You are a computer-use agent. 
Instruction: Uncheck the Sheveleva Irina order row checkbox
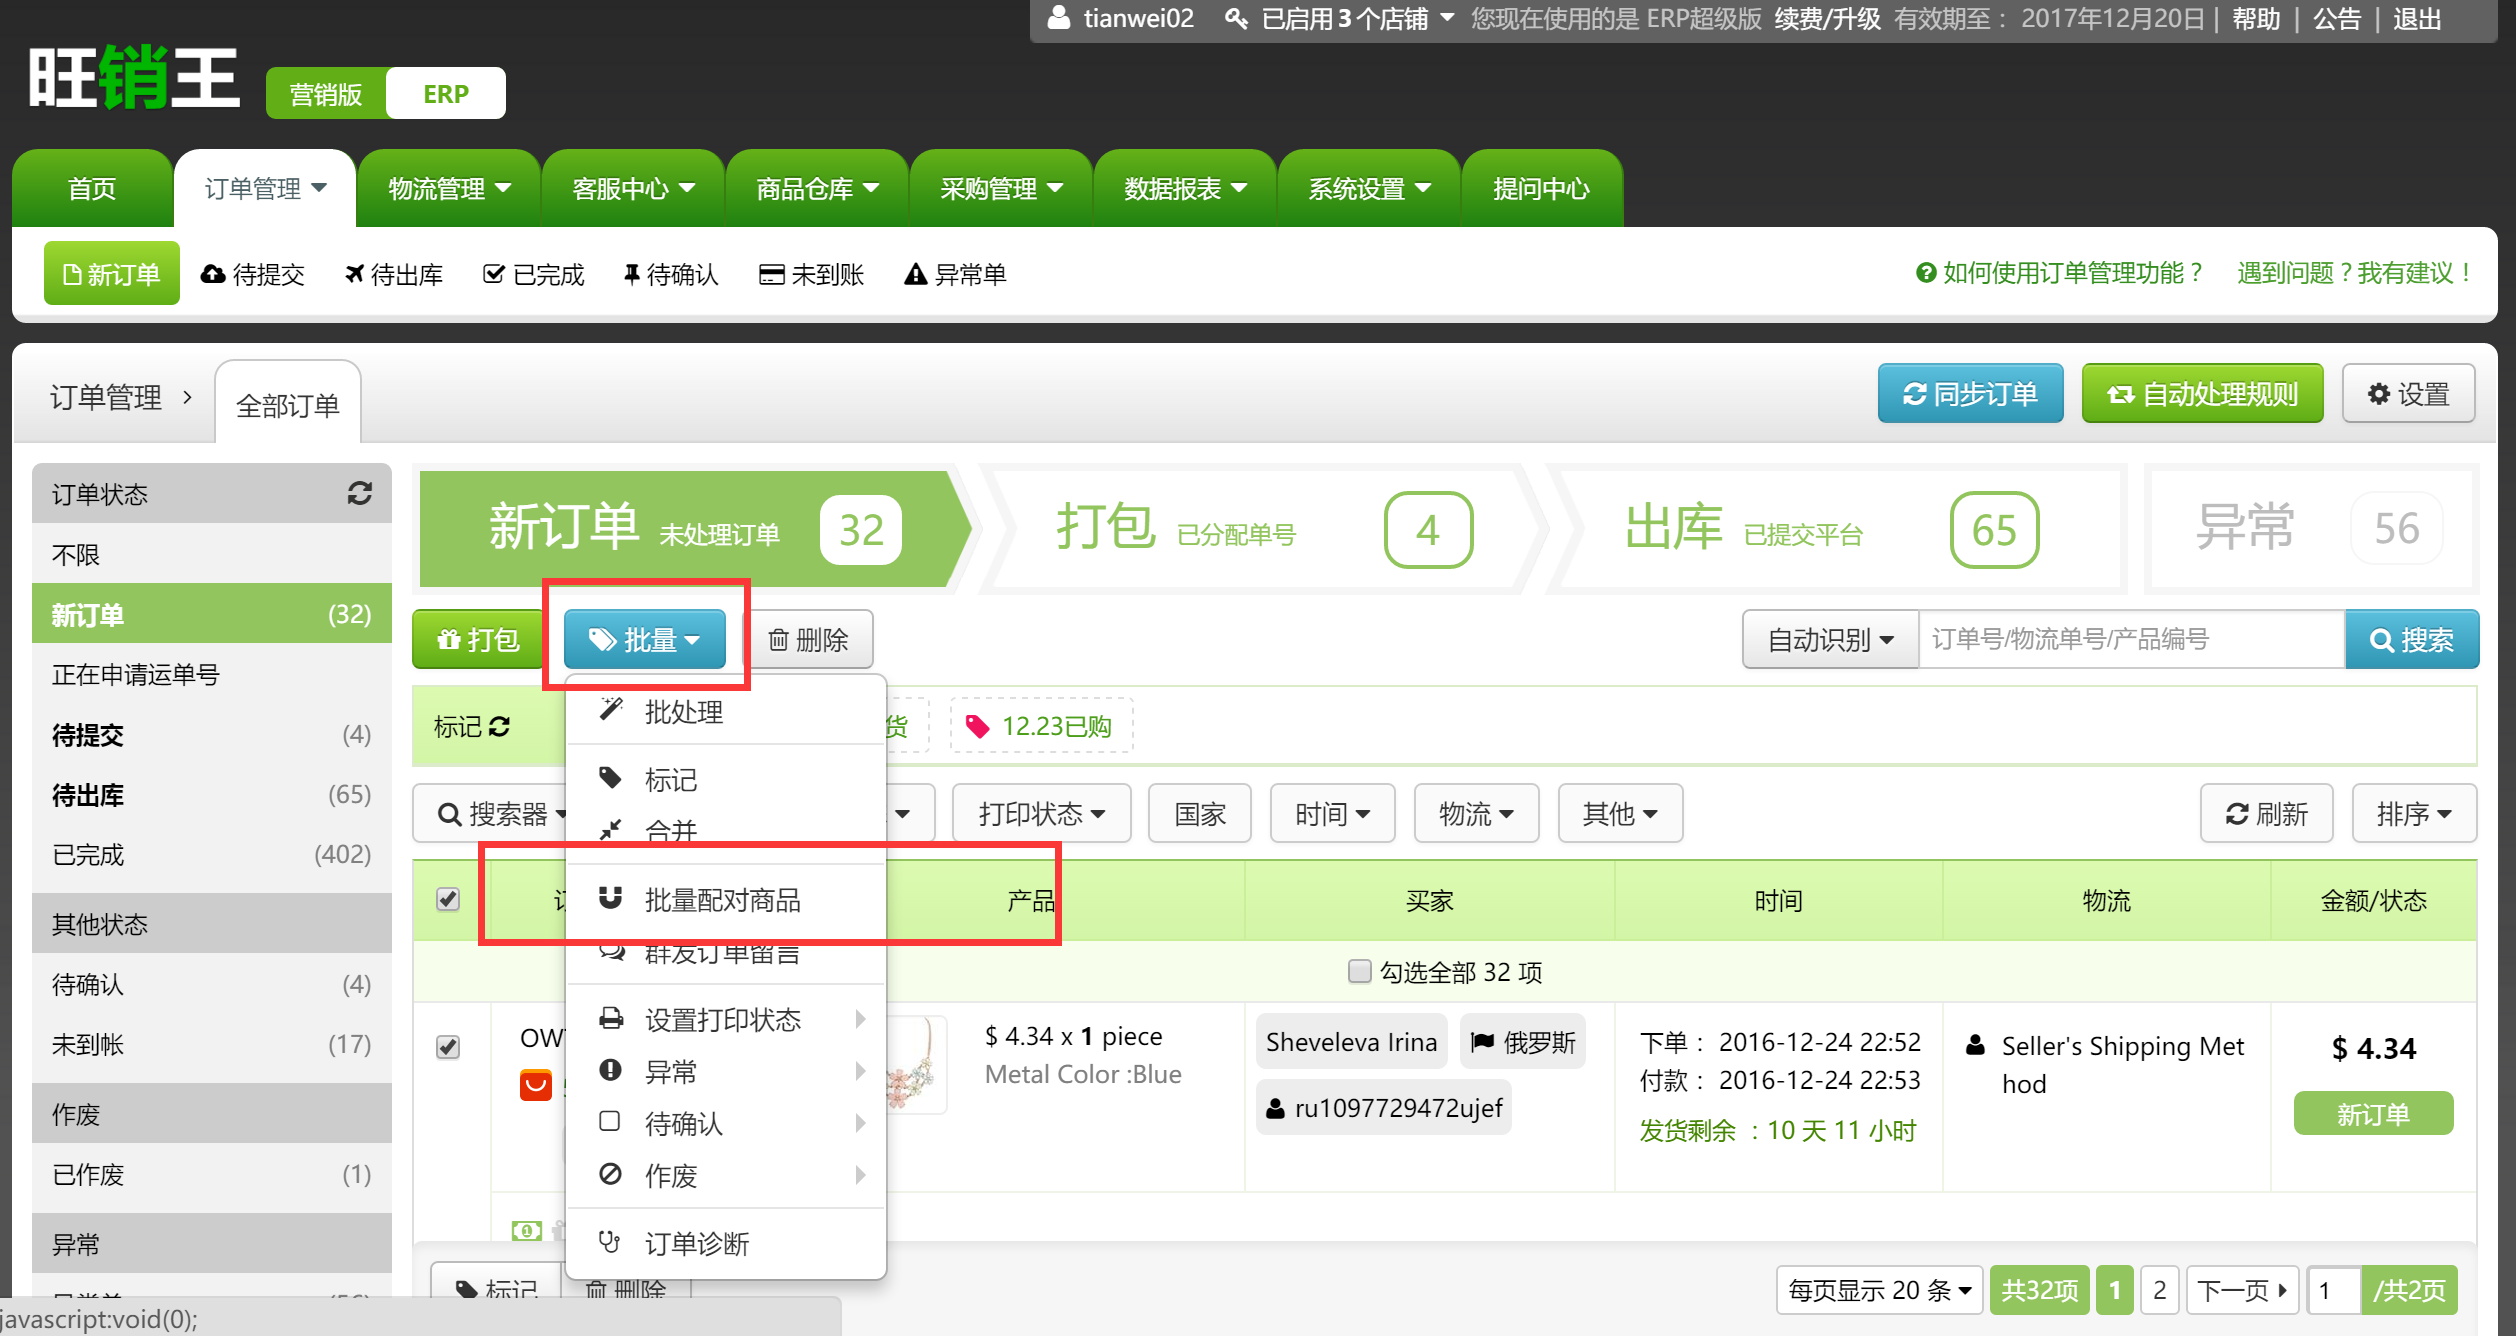tap(448, 1047)
